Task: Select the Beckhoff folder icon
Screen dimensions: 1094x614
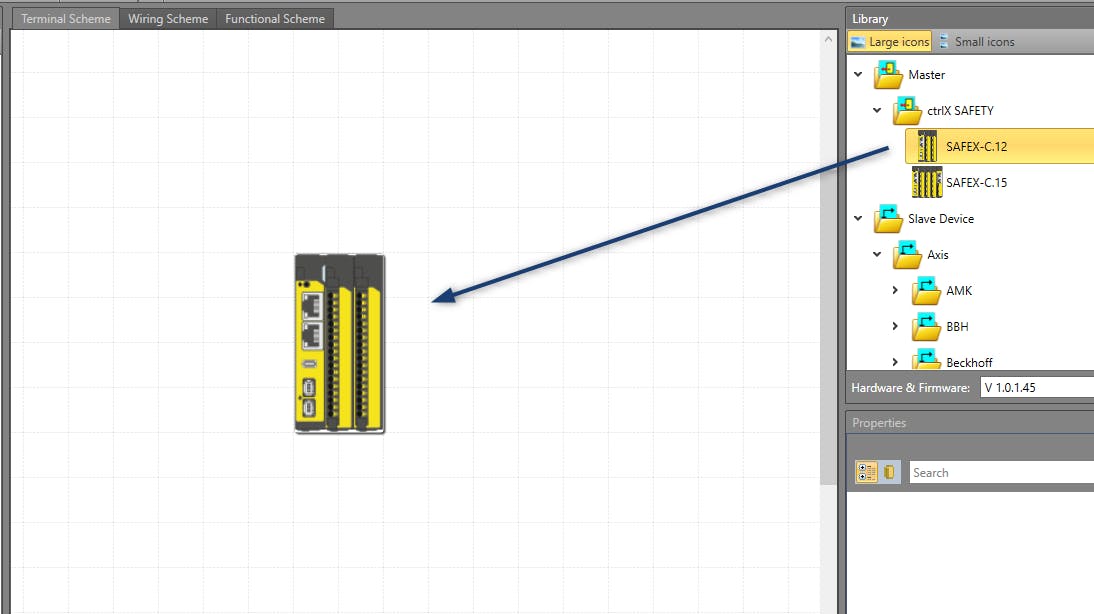Action: tap(926, 360)
